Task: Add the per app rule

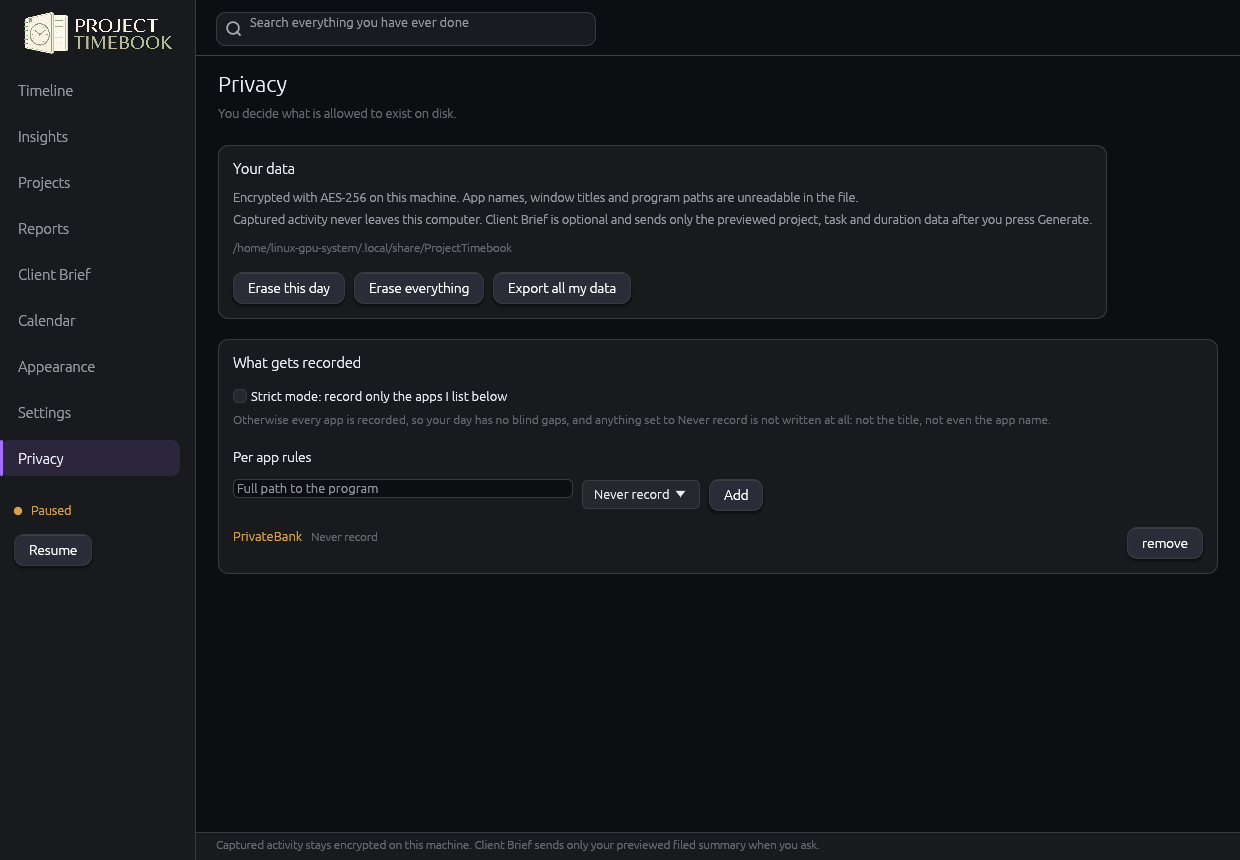Action: 736,495
